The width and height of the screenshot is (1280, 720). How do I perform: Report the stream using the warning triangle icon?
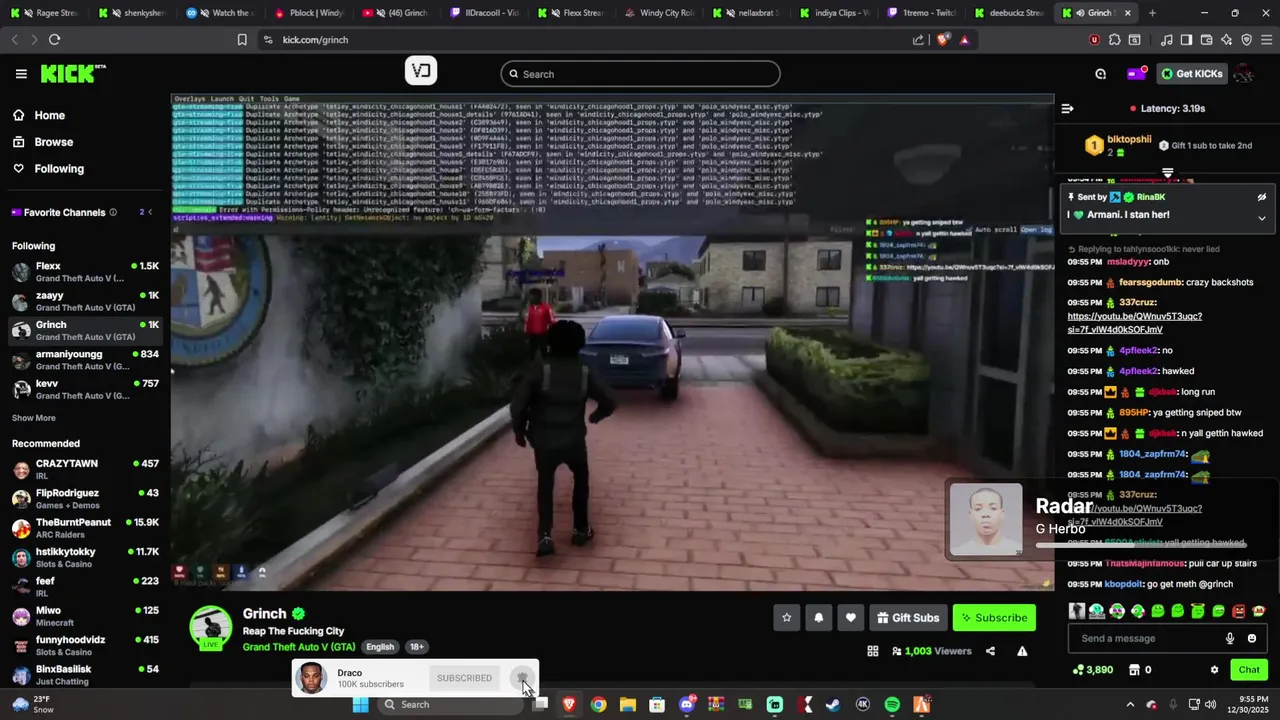point(1022,651)
